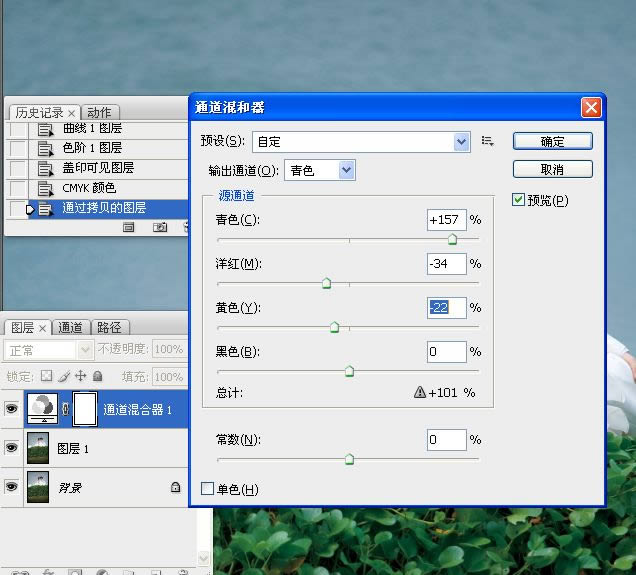The image size is (636, 575).
Task: Click the preset options menu icon
Action: [x=488, y=142]
